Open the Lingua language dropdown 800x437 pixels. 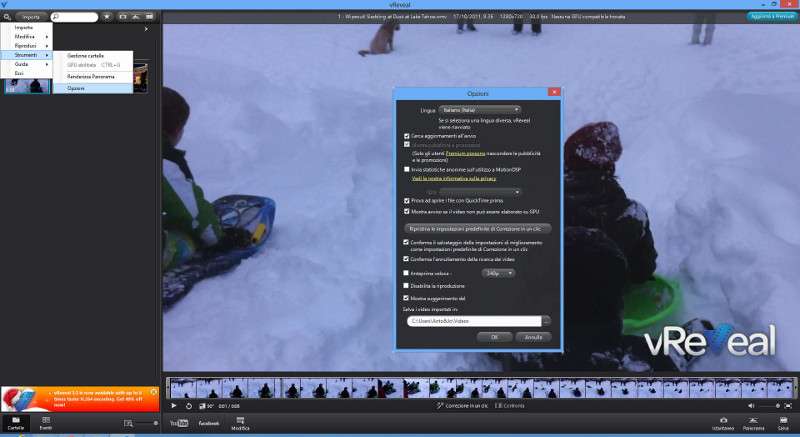click(x=482, y=109)
